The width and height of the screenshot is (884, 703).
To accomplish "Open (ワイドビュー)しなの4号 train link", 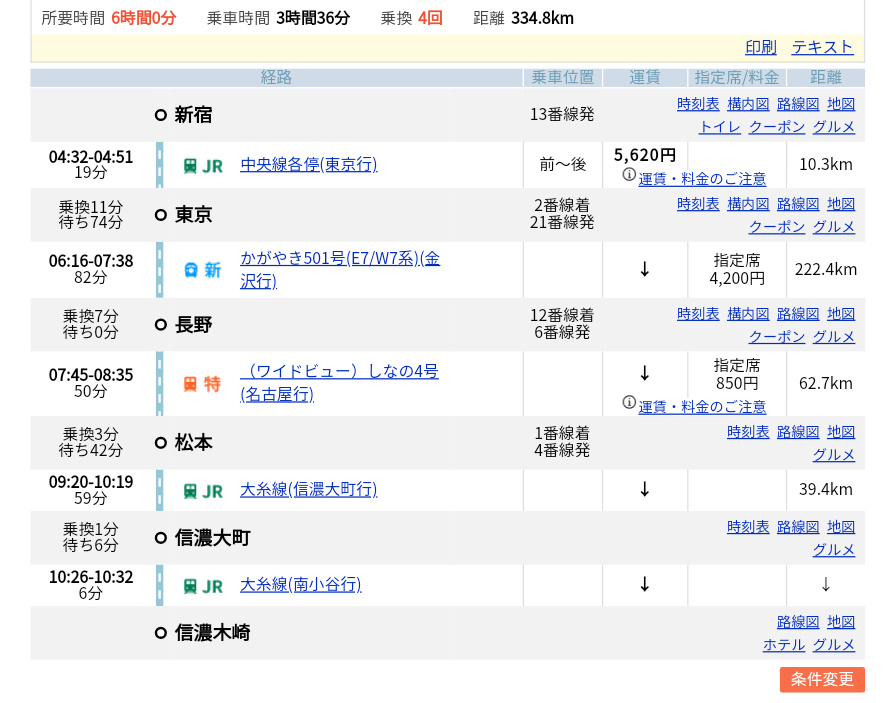I will pos(339,383).
